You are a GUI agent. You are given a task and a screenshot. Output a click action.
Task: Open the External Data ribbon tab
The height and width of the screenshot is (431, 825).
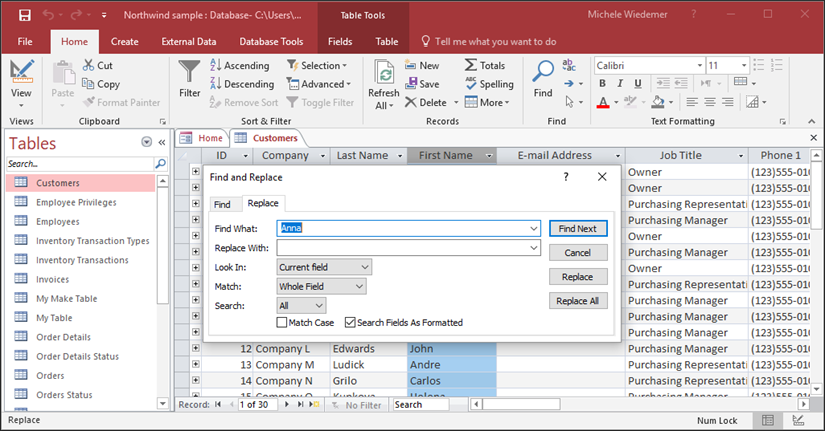(189, 42)
